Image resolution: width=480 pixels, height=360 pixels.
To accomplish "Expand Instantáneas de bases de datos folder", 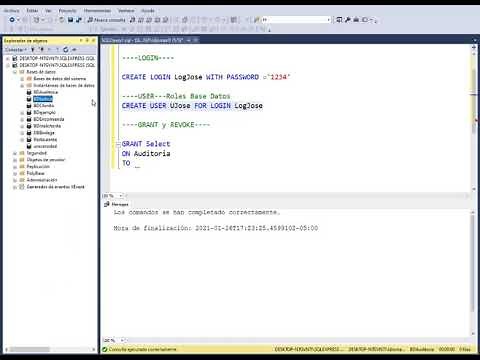I will 22,86.
